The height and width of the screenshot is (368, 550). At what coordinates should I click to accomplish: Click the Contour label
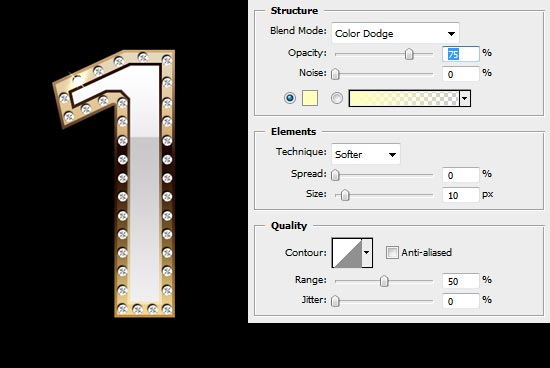pos(306,253)
